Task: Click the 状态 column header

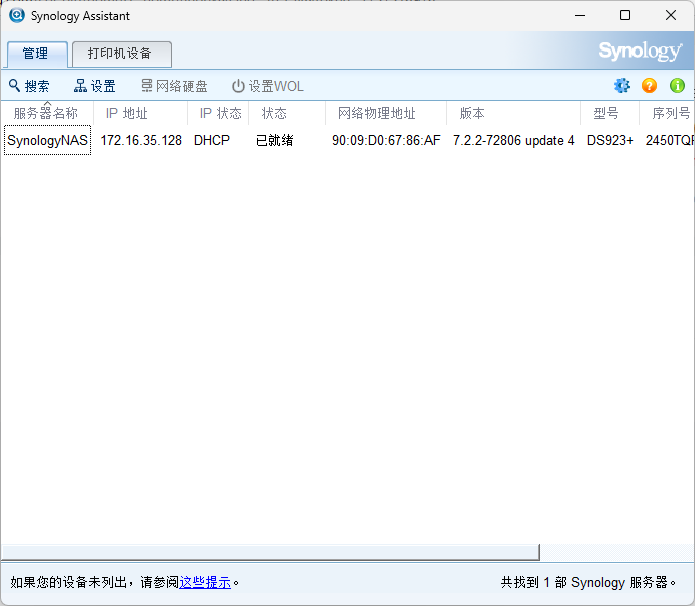Action: [x=274, y=113]
